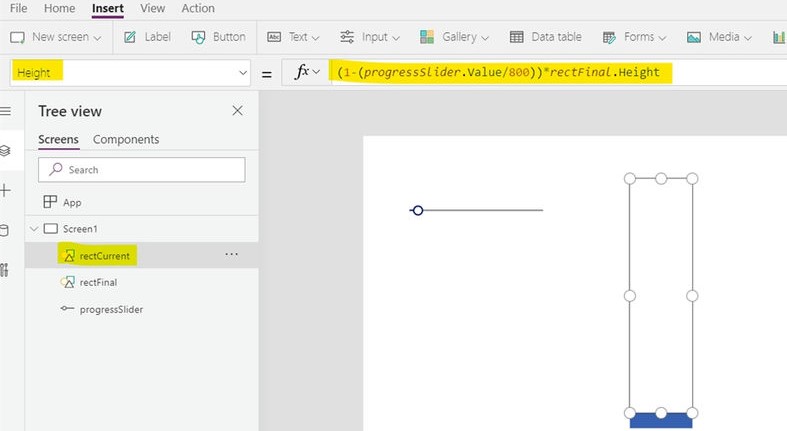Open the Data sources icon in sidebar

pyautogui.click(x=5, y=230)
